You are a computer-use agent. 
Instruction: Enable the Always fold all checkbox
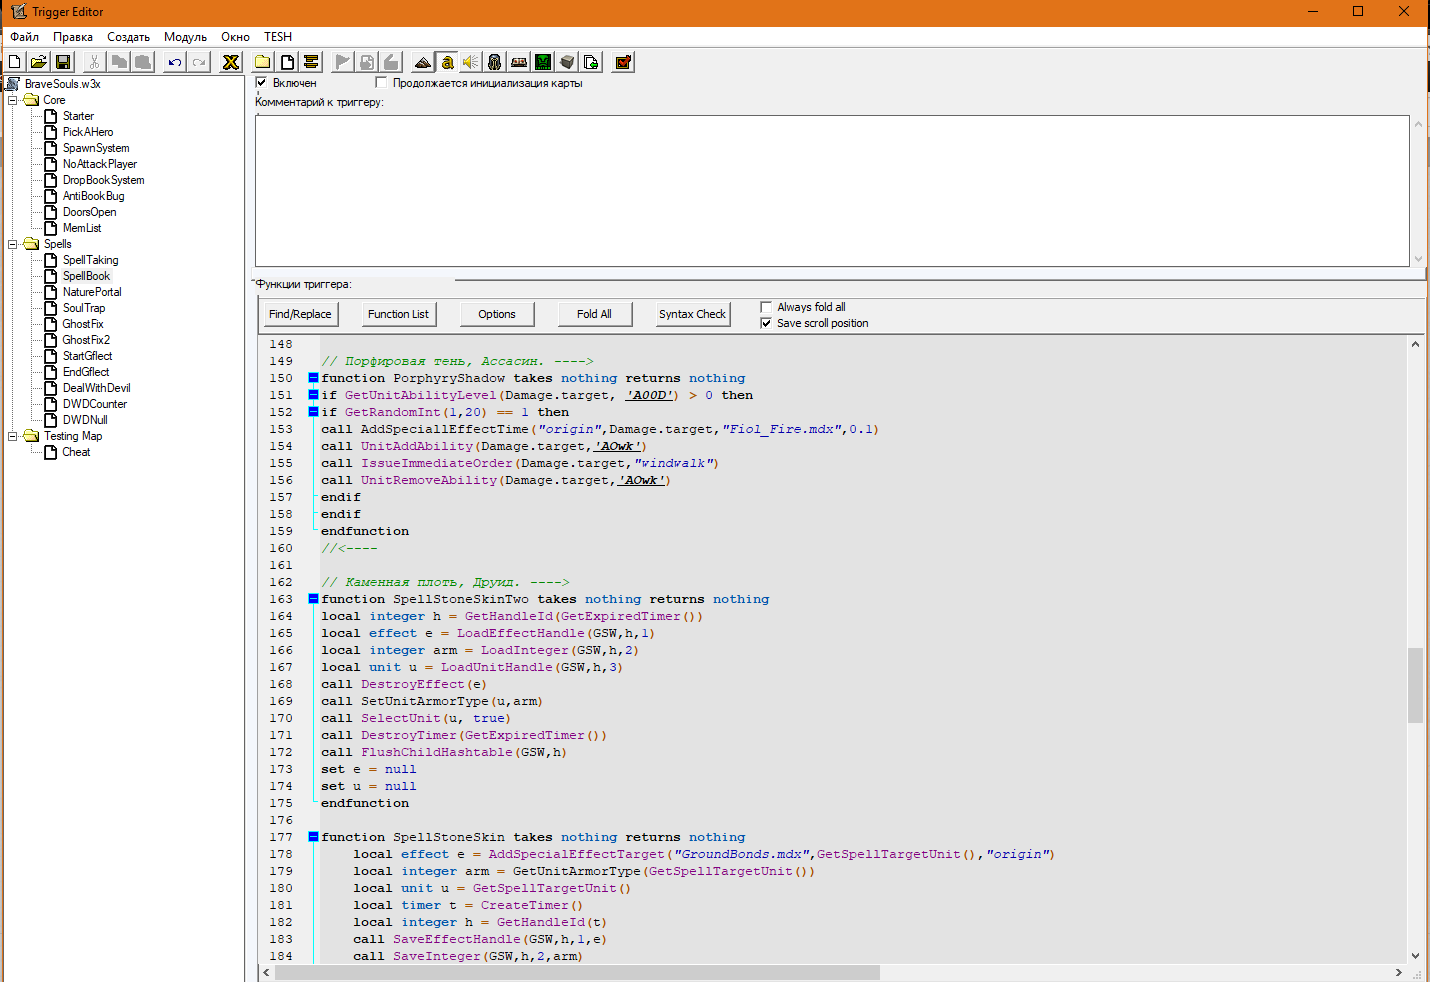pos(767,307)
